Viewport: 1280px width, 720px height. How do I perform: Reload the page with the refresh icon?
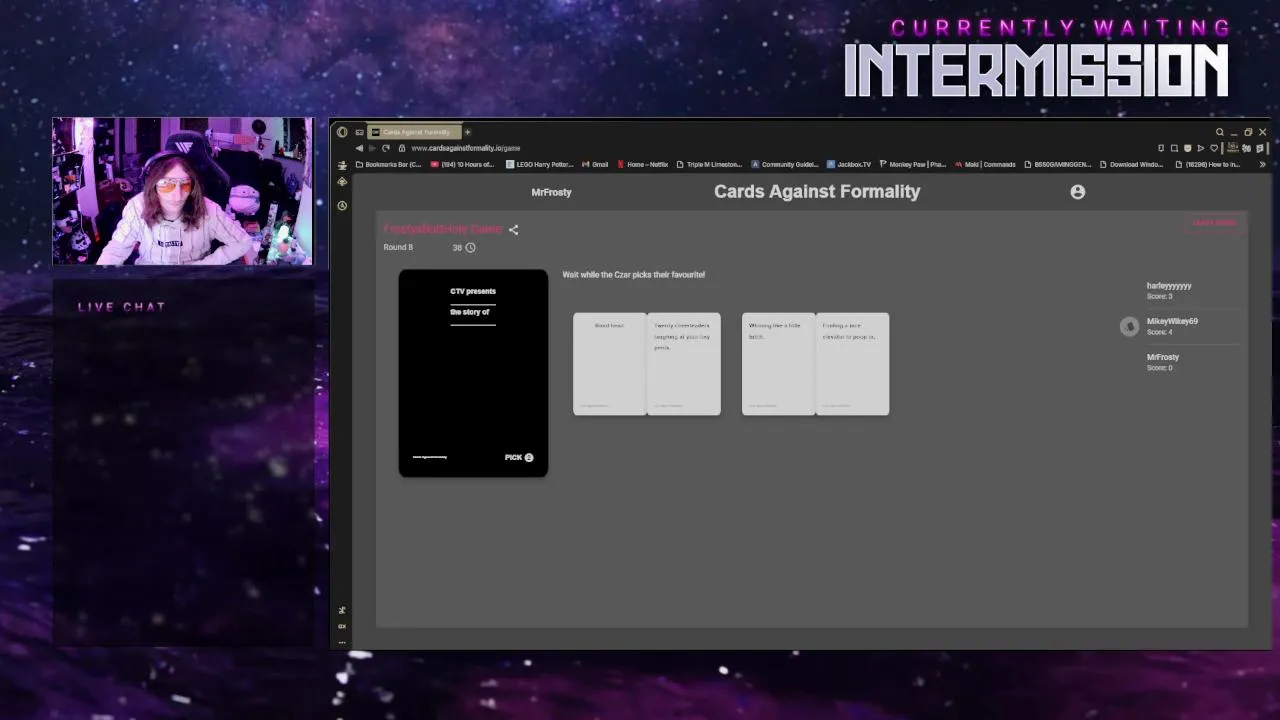tap(386, 148)
